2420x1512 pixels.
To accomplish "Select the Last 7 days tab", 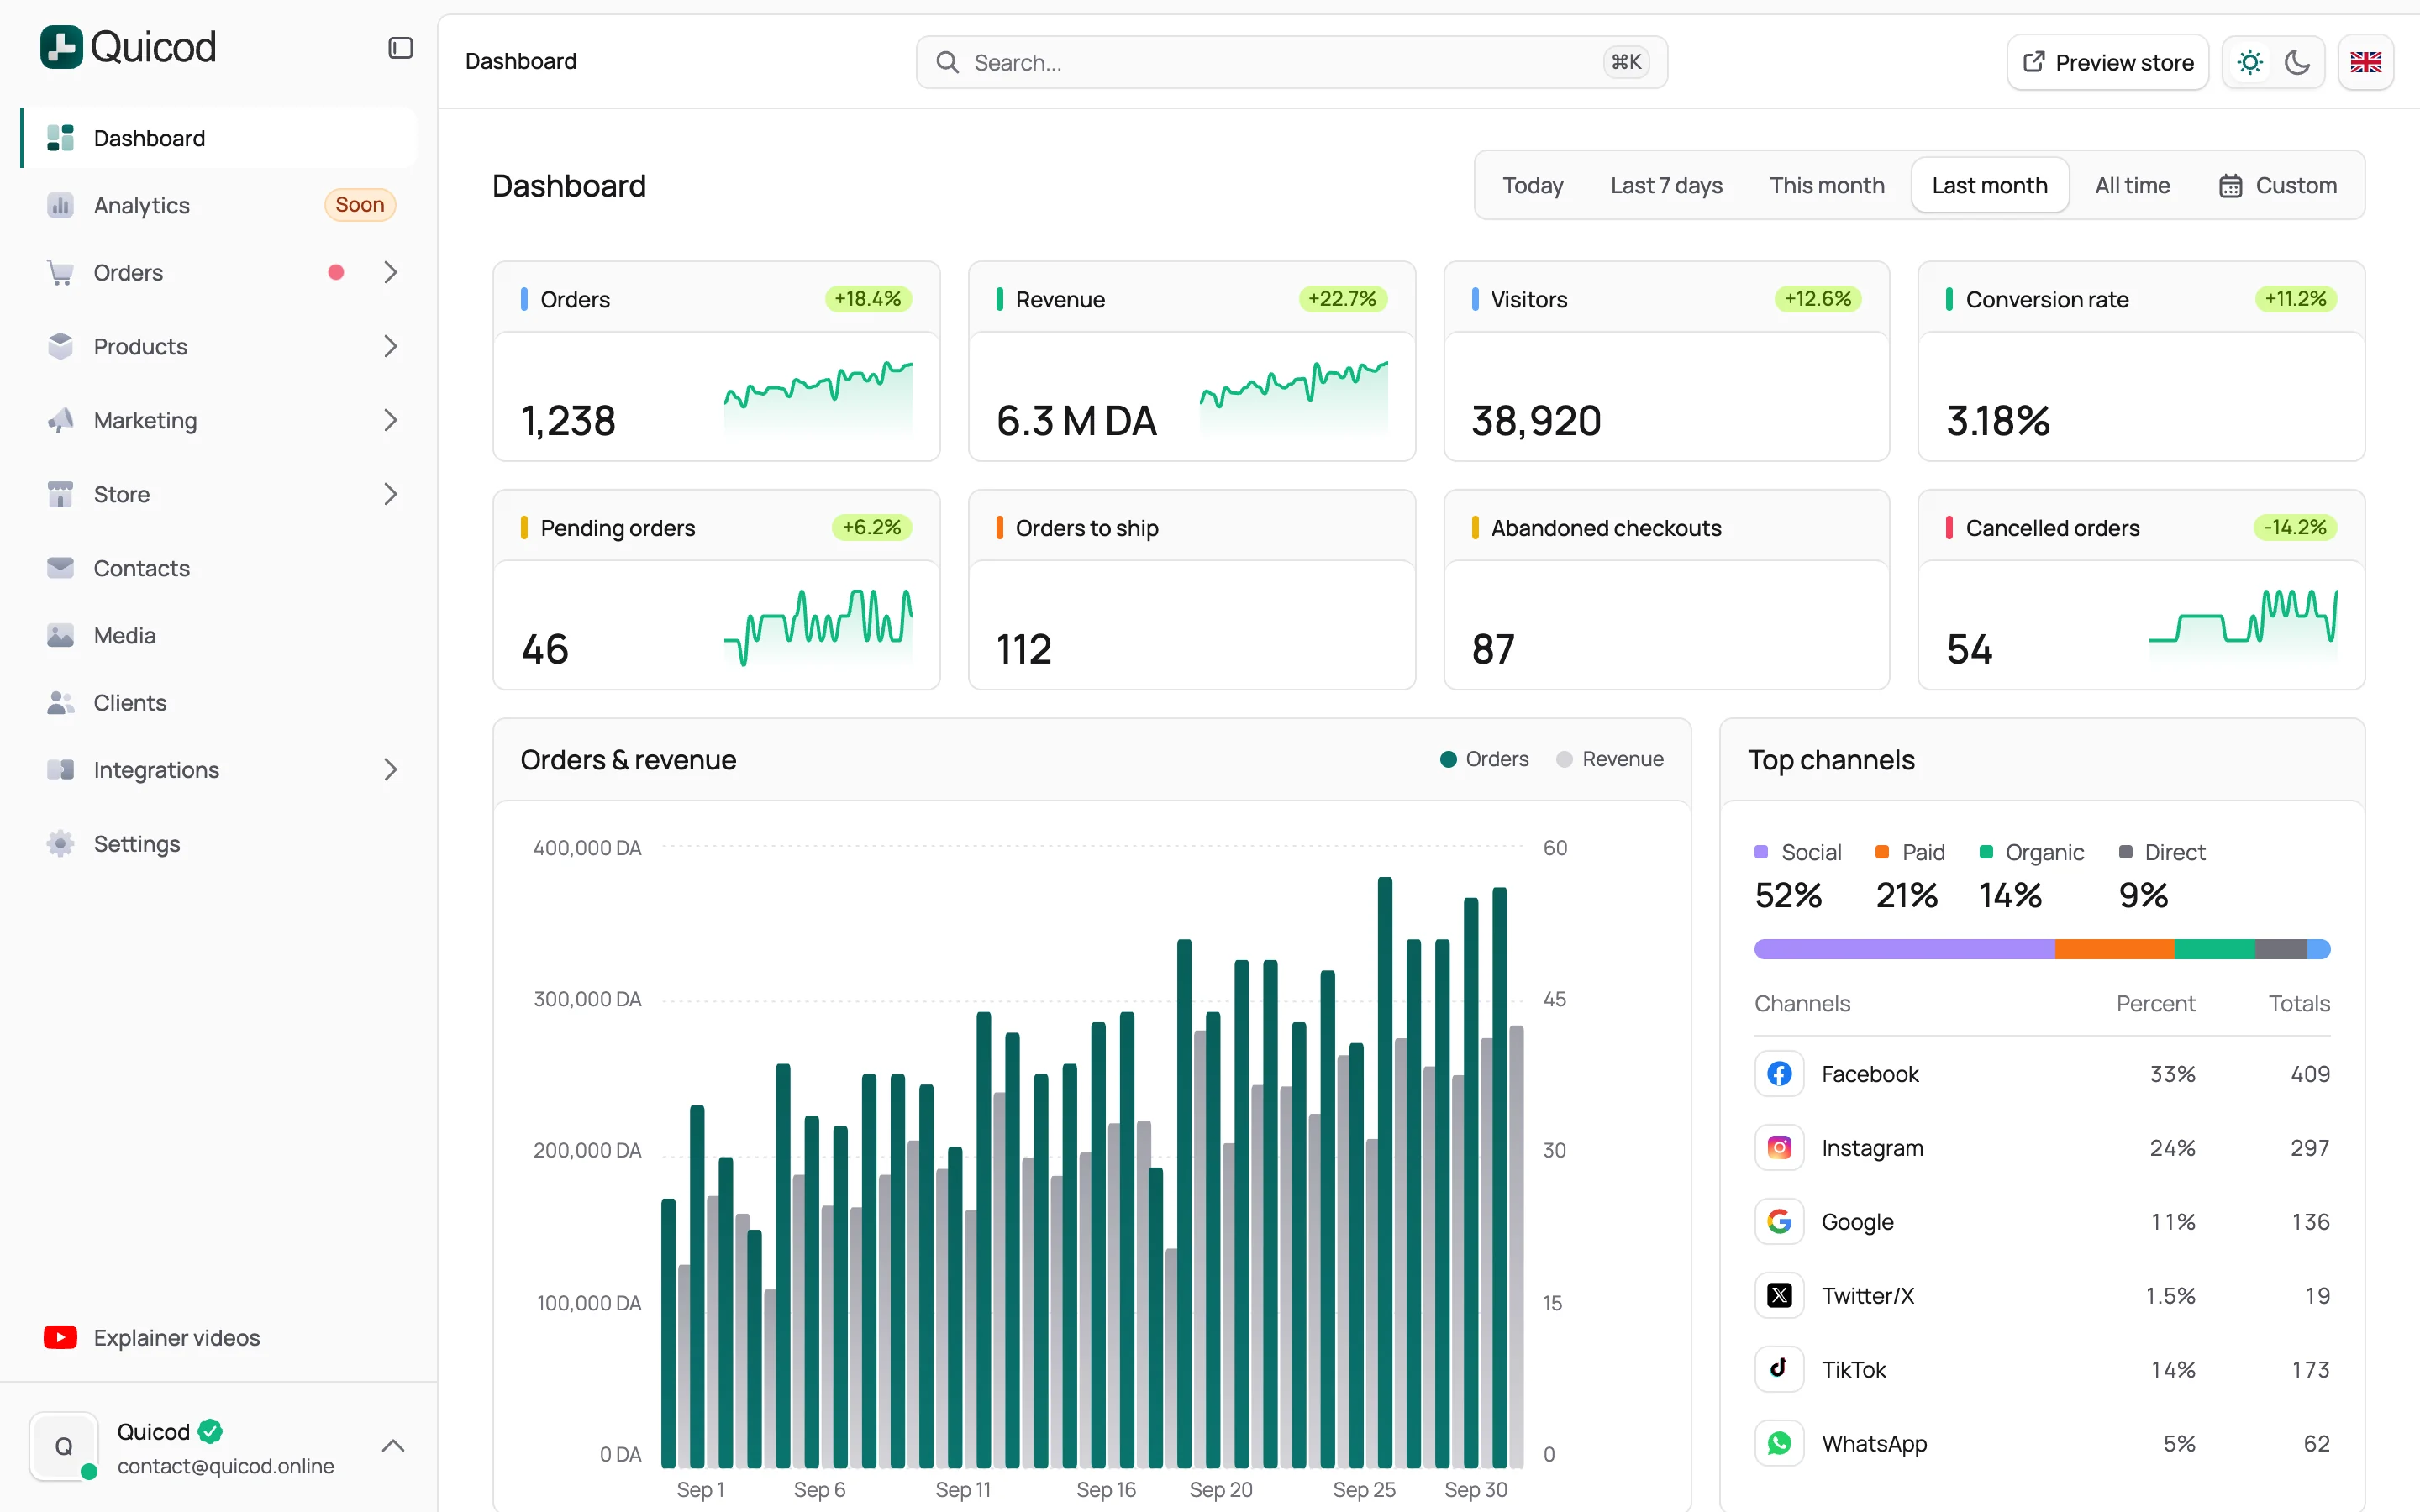I will pyautogui.click(x=1666, y=185).
